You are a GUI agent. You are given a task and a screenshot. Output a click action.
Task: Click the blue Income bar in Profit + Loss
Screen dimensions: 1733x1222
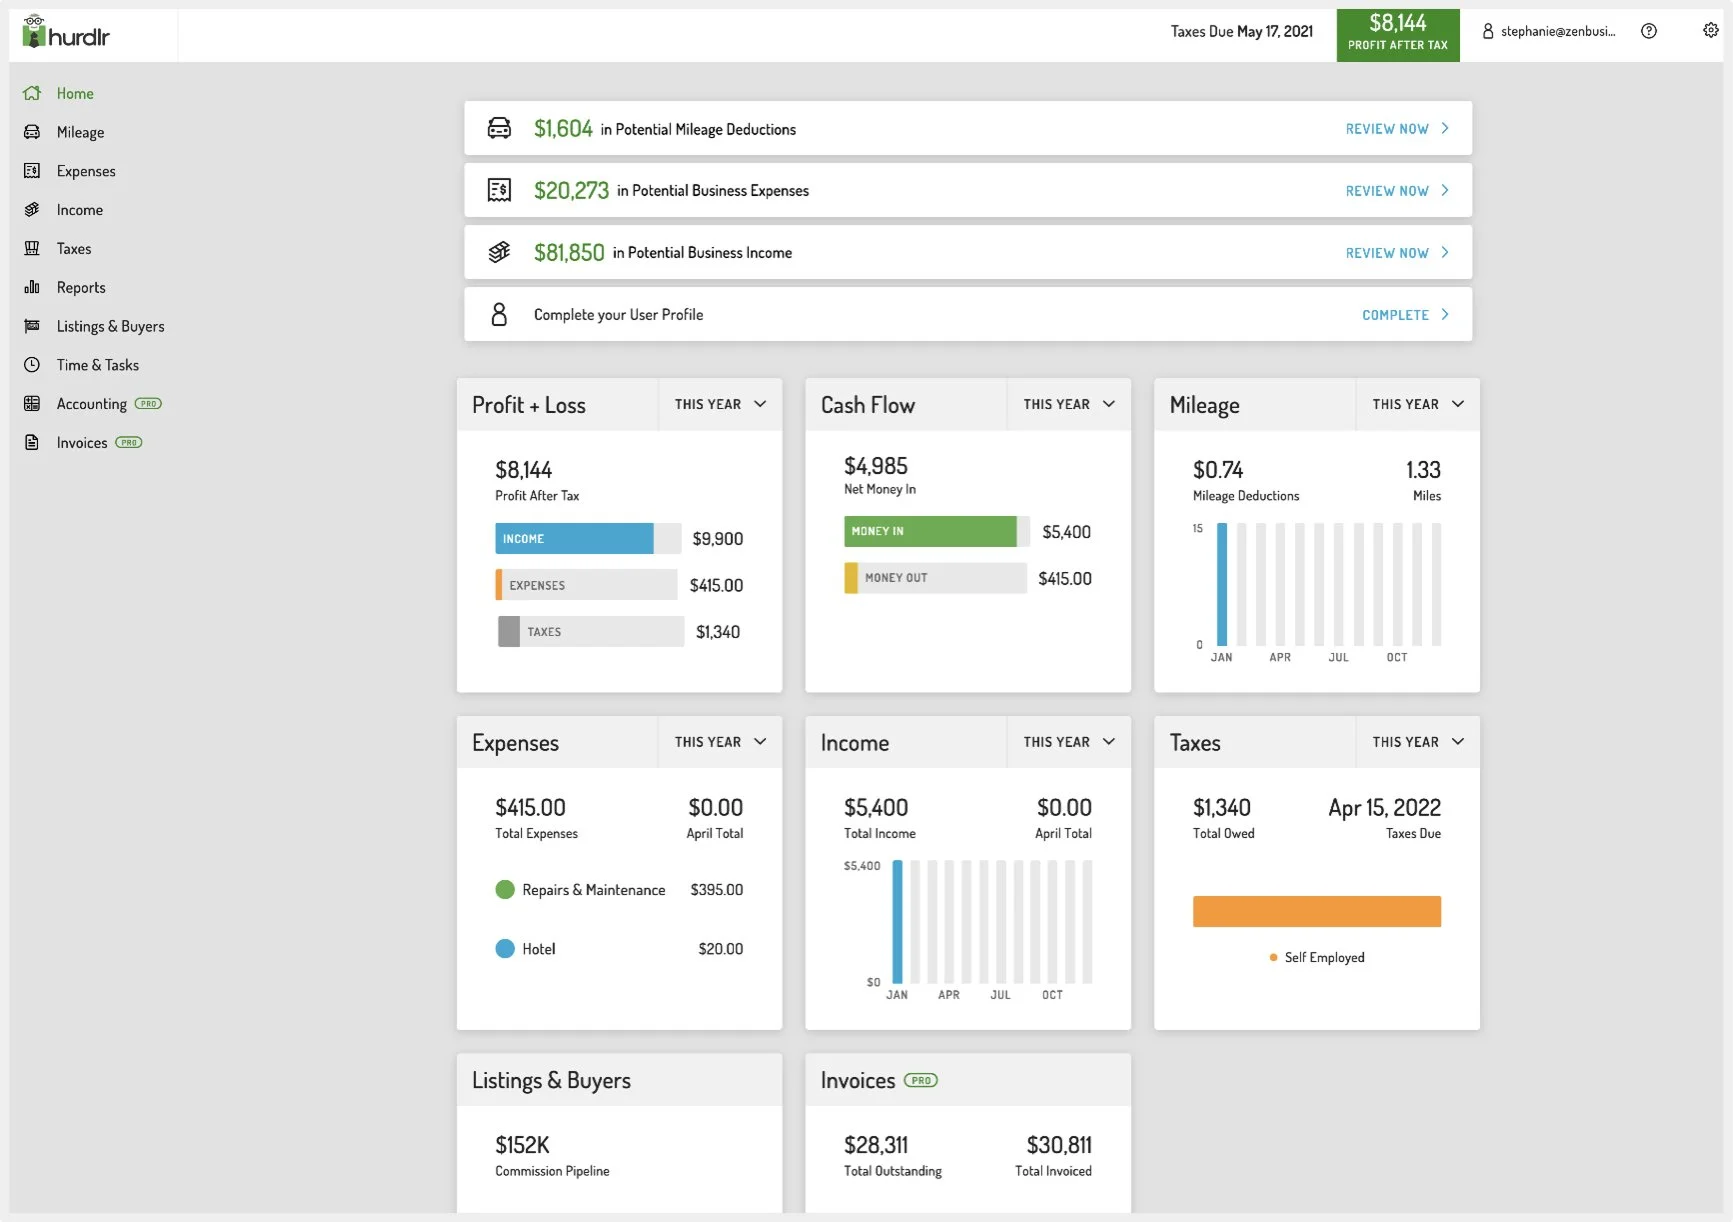tap(574, 538)
